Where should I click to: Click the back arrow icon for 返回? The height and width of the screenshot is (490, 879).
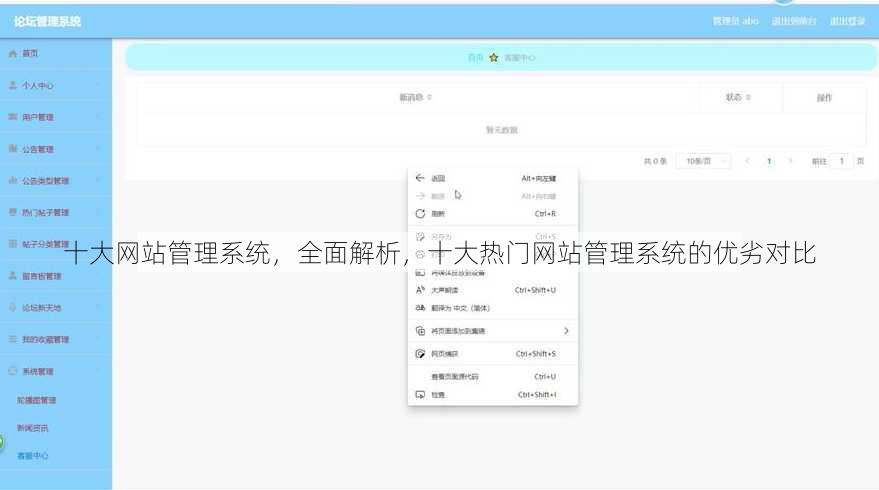[x=420, y=178]
